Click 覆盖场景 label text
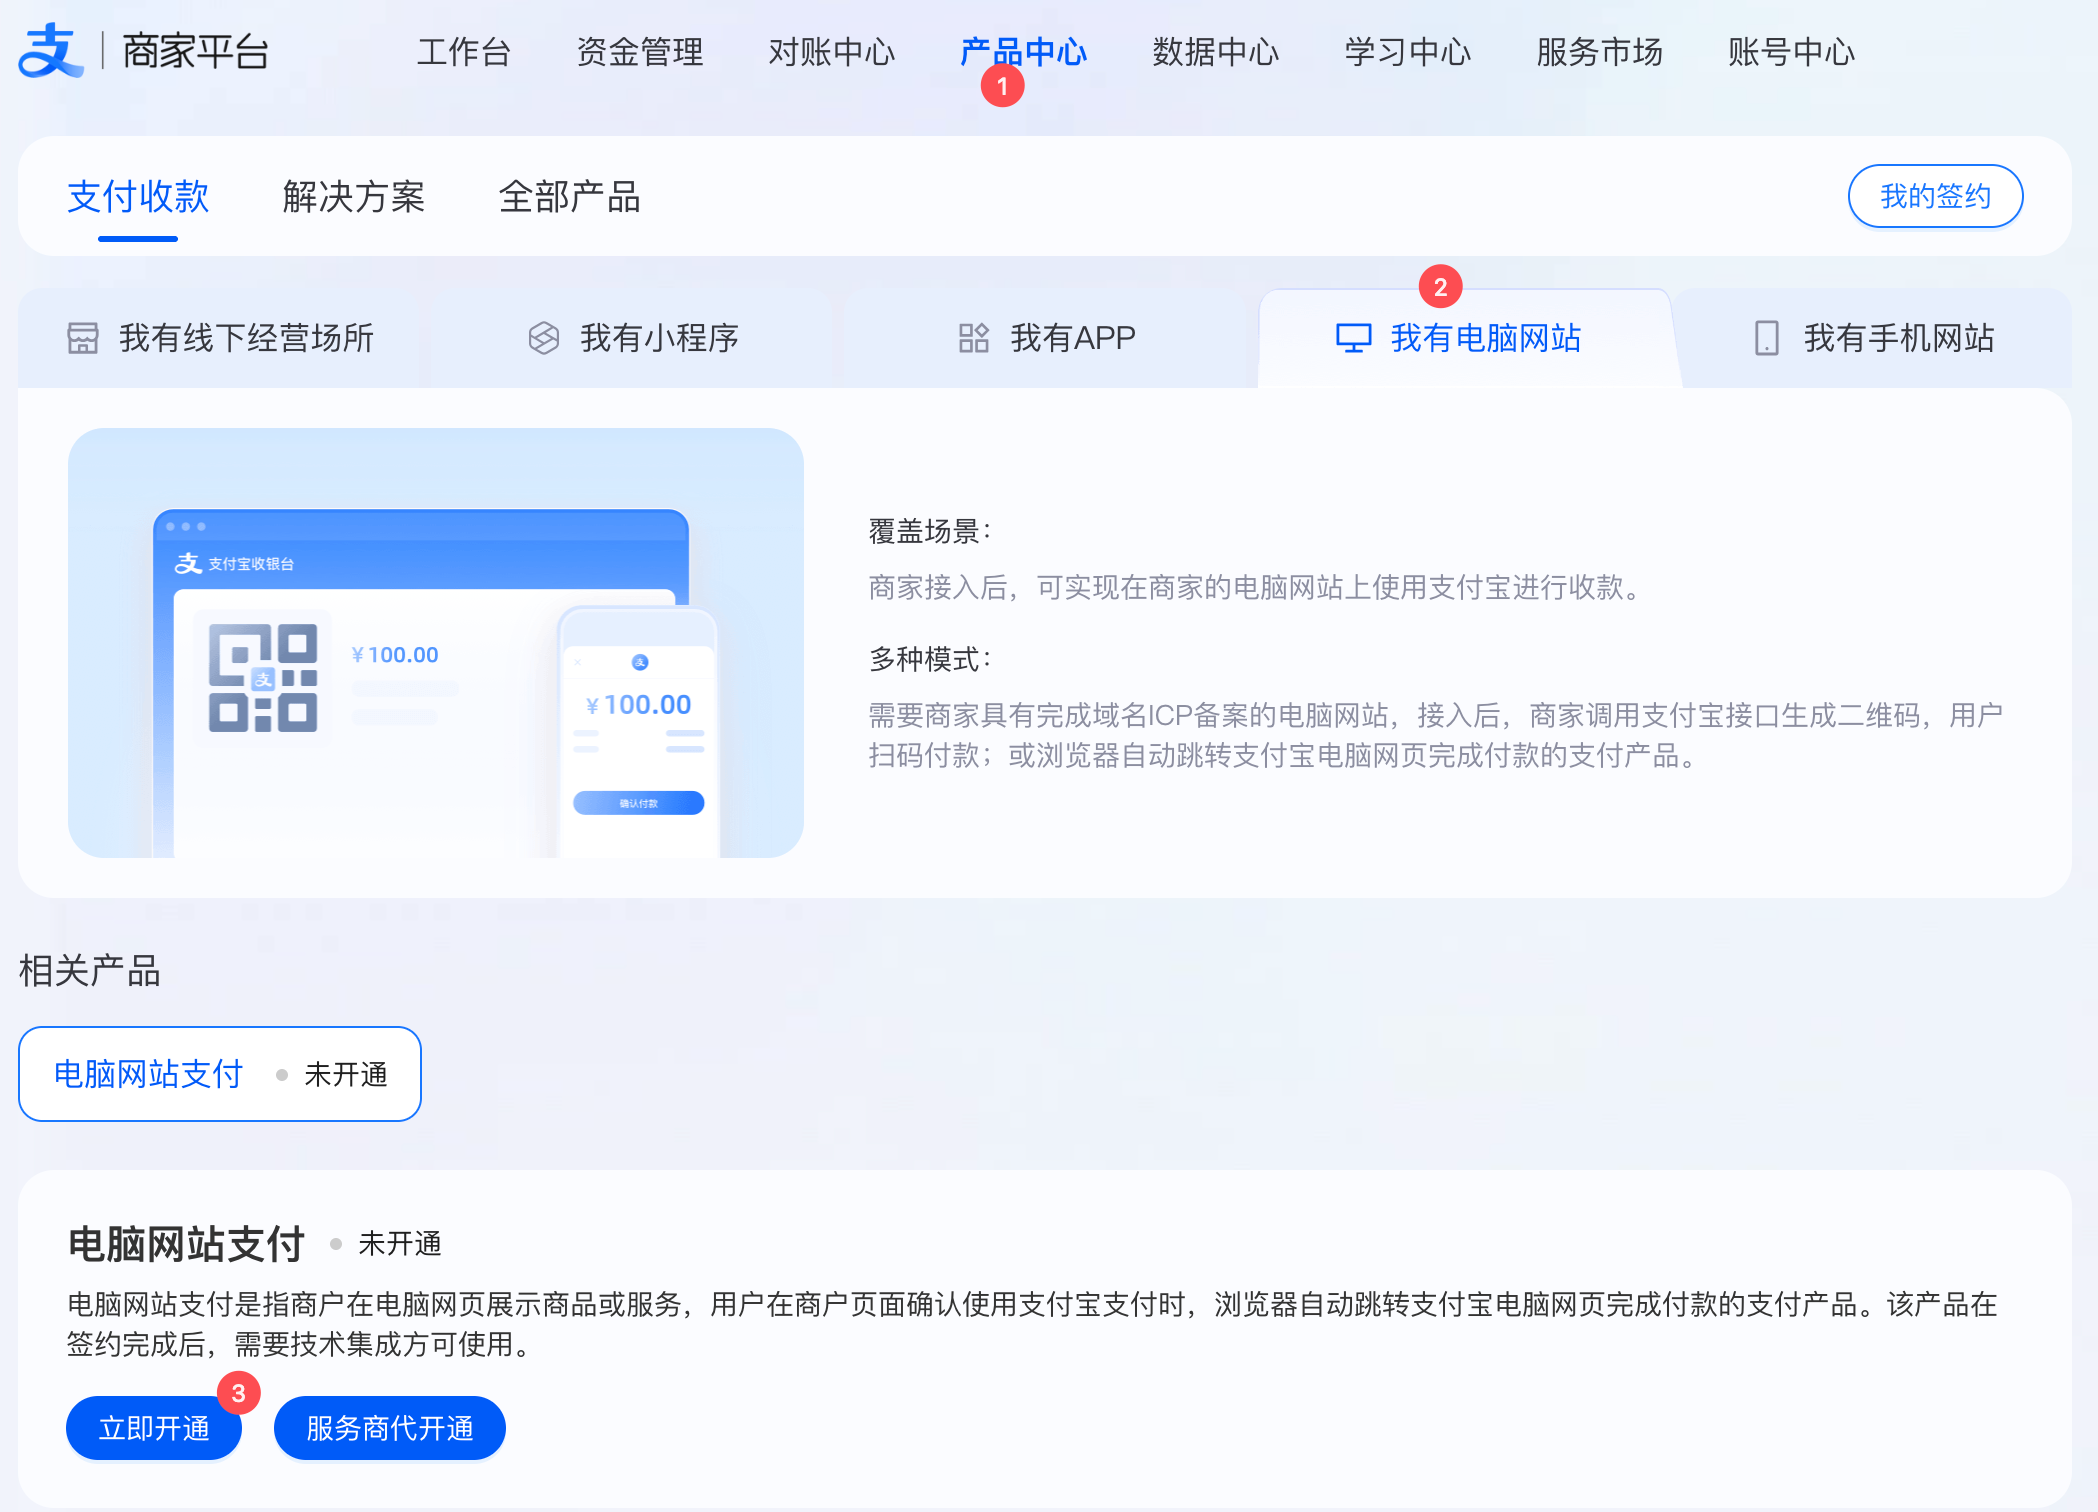The width and height of the screenshot is (2098, 1512). 930,531
